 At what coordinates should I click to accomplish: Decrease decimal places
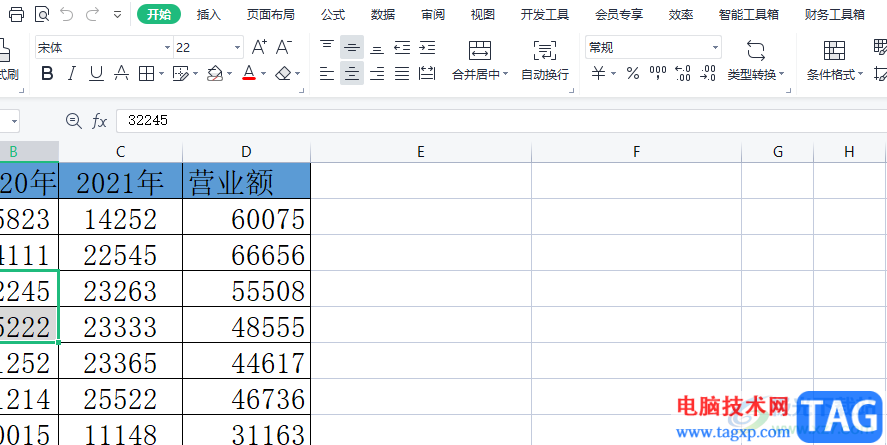coord(708,74)
